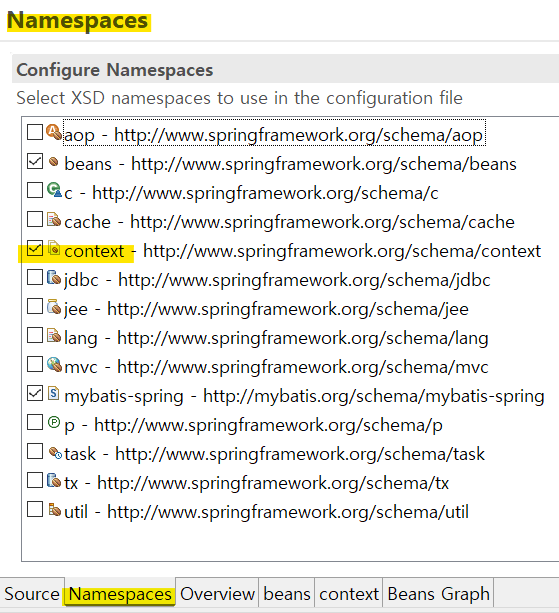Enable the task namespace checkbox
559x613 pixels.
pos(35,452)
